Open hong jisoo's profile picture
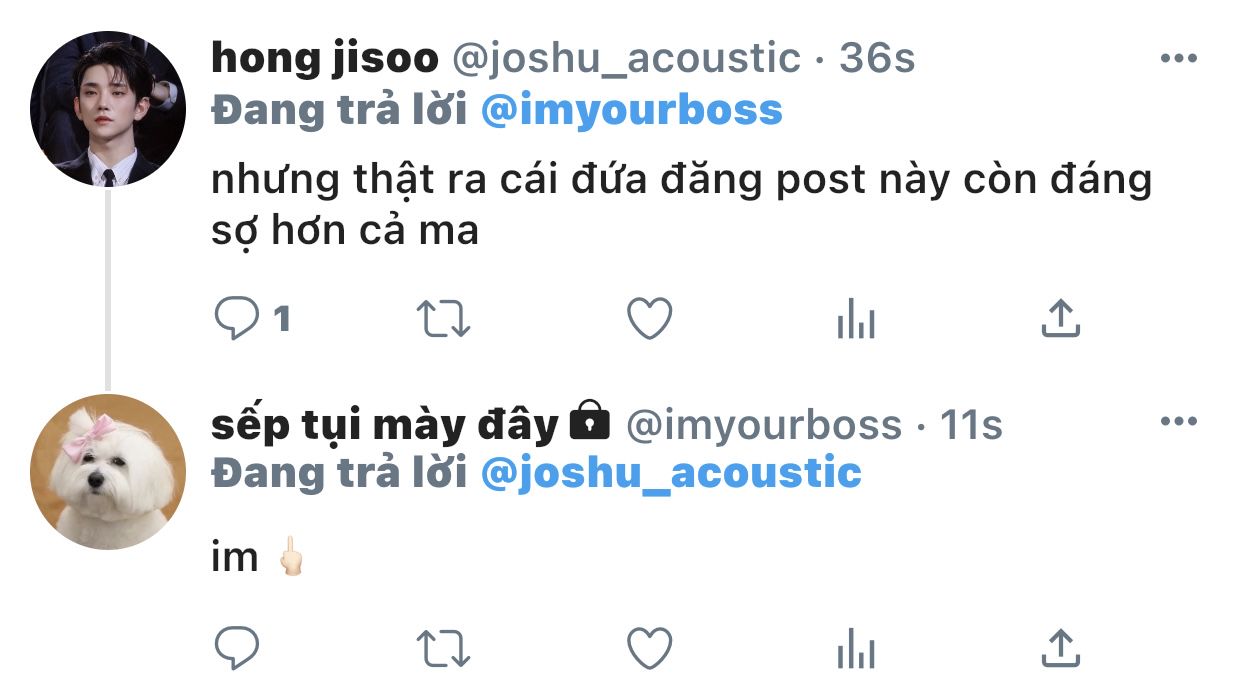Viewport: 1242px width, 689px height. tap(107, 108)
